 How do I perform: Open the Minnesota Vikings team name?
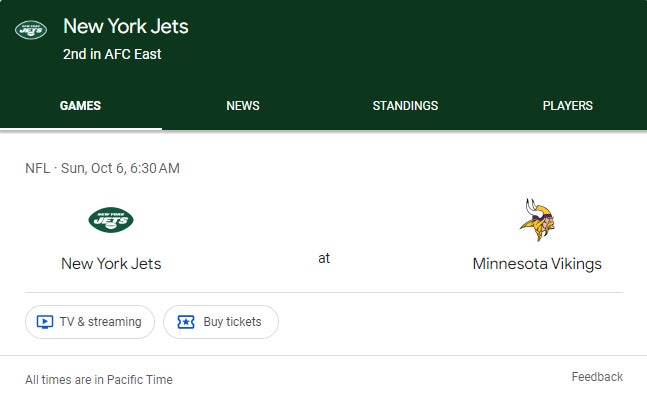[537, 264]
